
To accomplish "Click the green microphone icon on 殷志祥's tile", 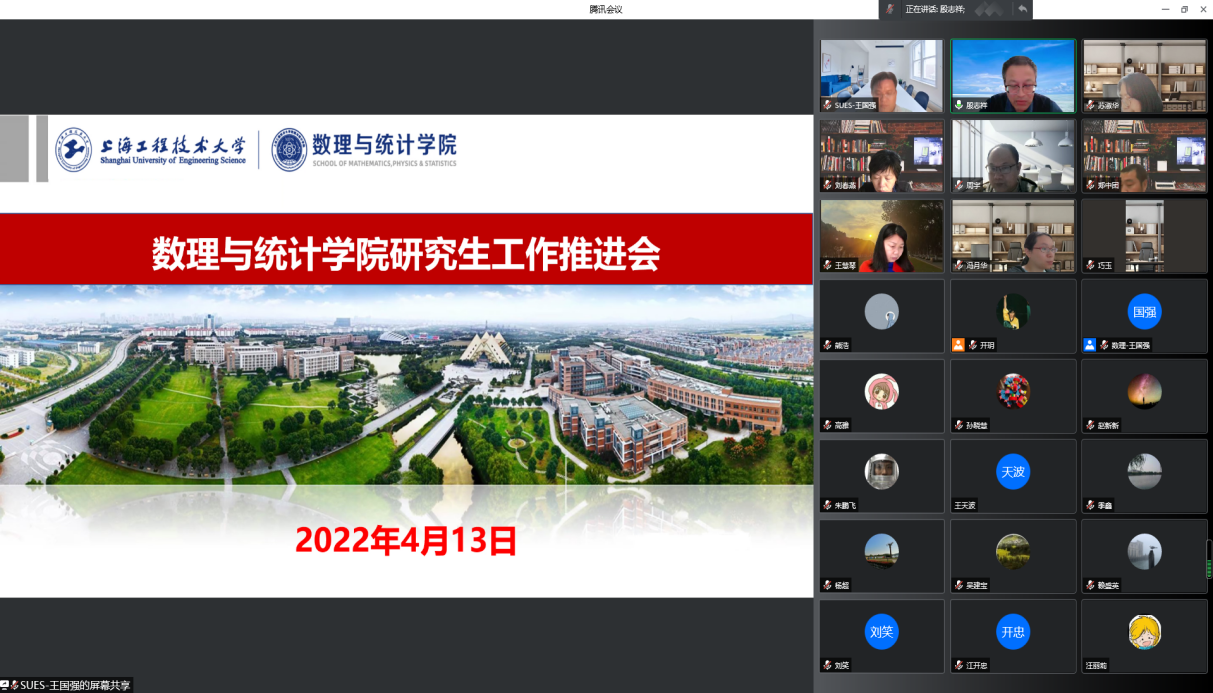I will pos(958,105).
